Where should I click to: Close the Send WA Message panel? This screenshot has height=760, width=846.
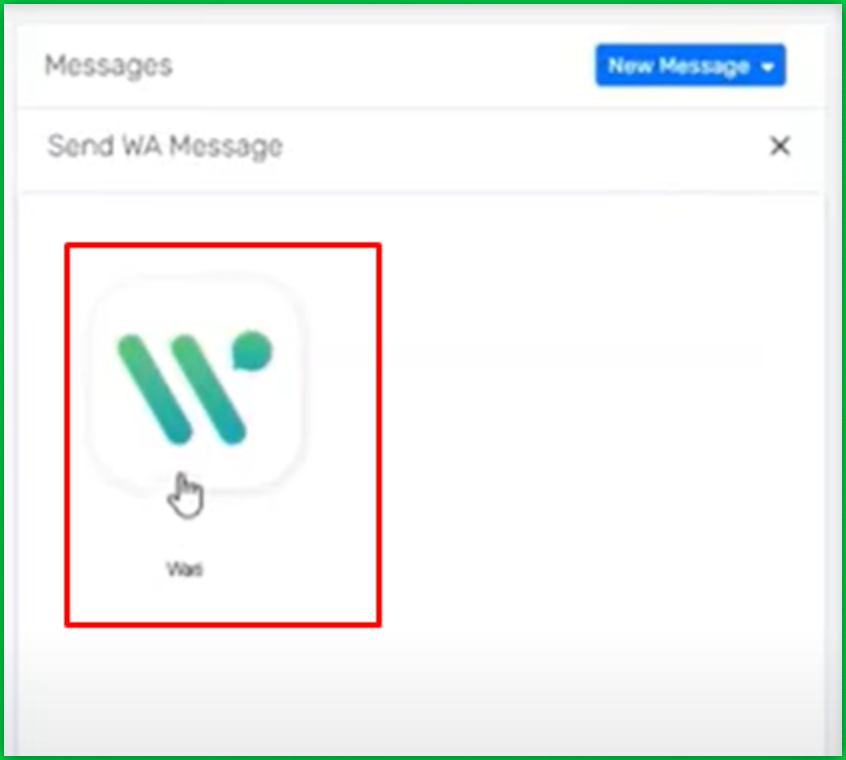780,146
